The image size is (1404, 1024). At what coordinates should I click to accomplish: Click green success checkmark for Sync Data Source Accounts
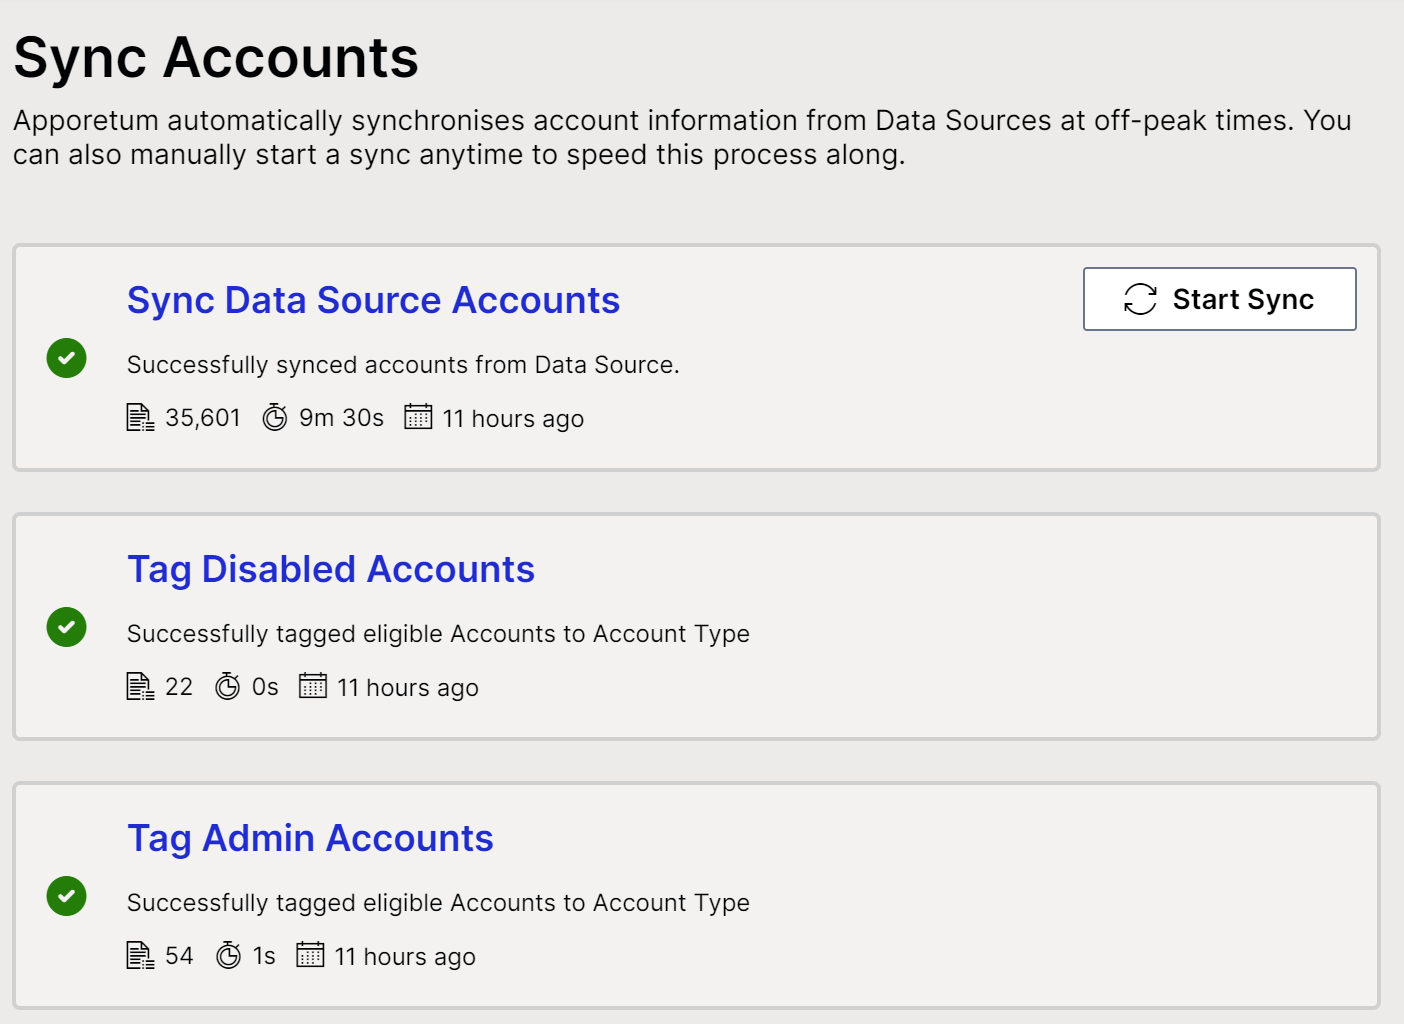pos(67,358)
